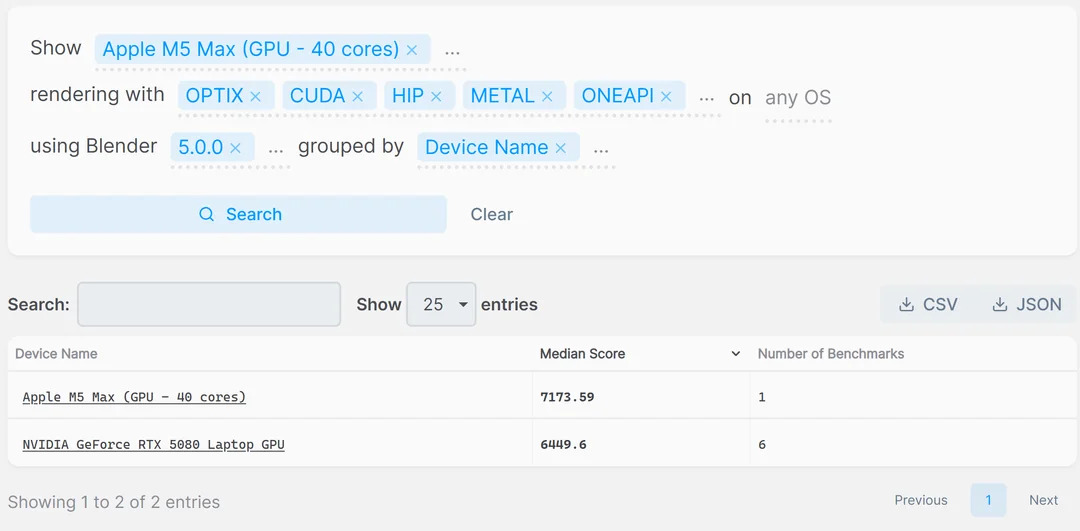
Task: Click the Clear button
Action: (x=492, y=214)
